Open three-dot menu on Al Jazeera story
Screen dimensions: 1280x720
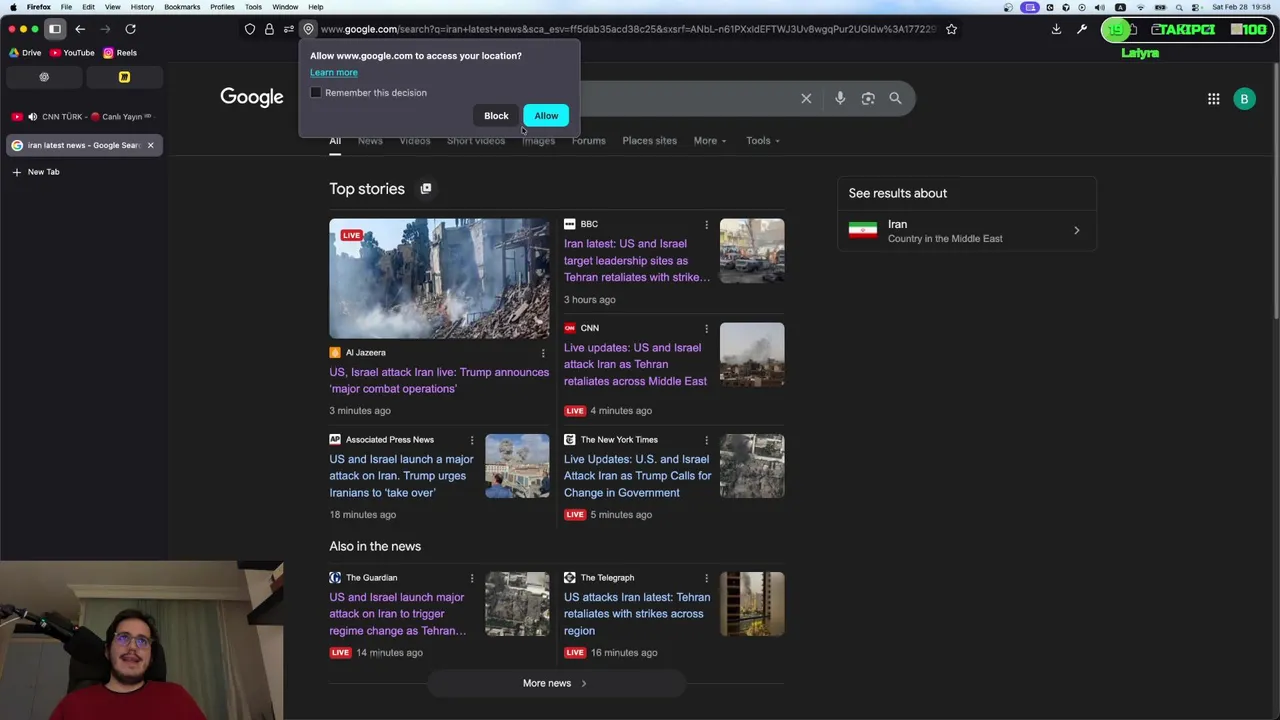point(543,353)
